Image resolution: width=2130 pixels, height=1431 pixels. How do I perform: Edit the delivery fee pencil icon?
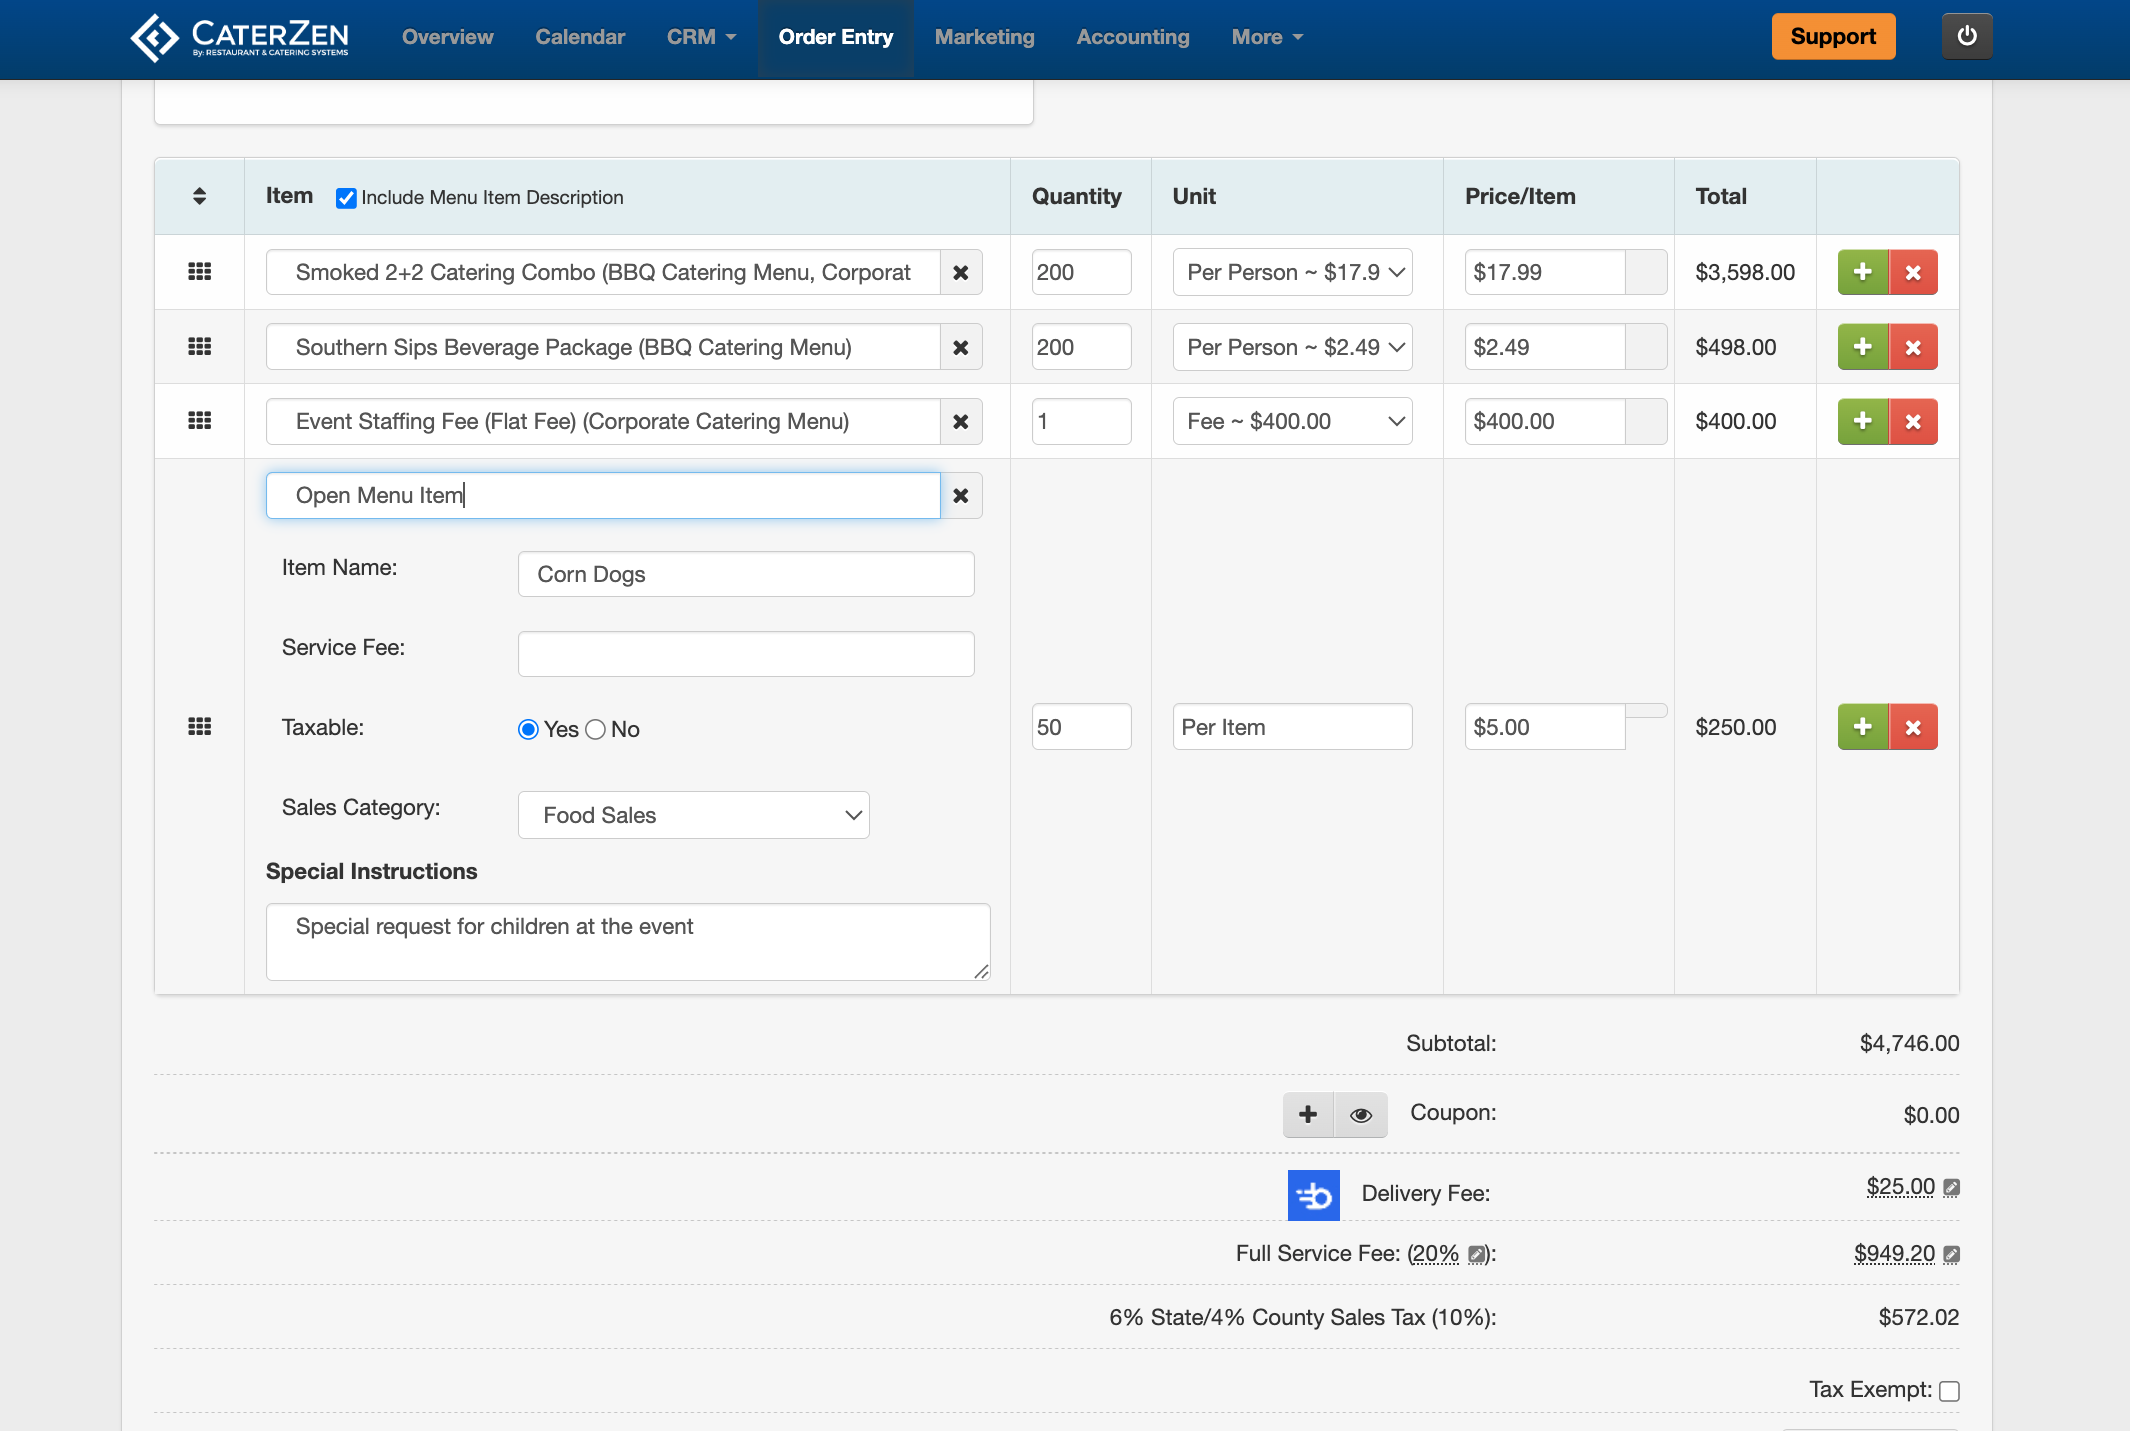pyautogui.click(x=1951, y=1187)
